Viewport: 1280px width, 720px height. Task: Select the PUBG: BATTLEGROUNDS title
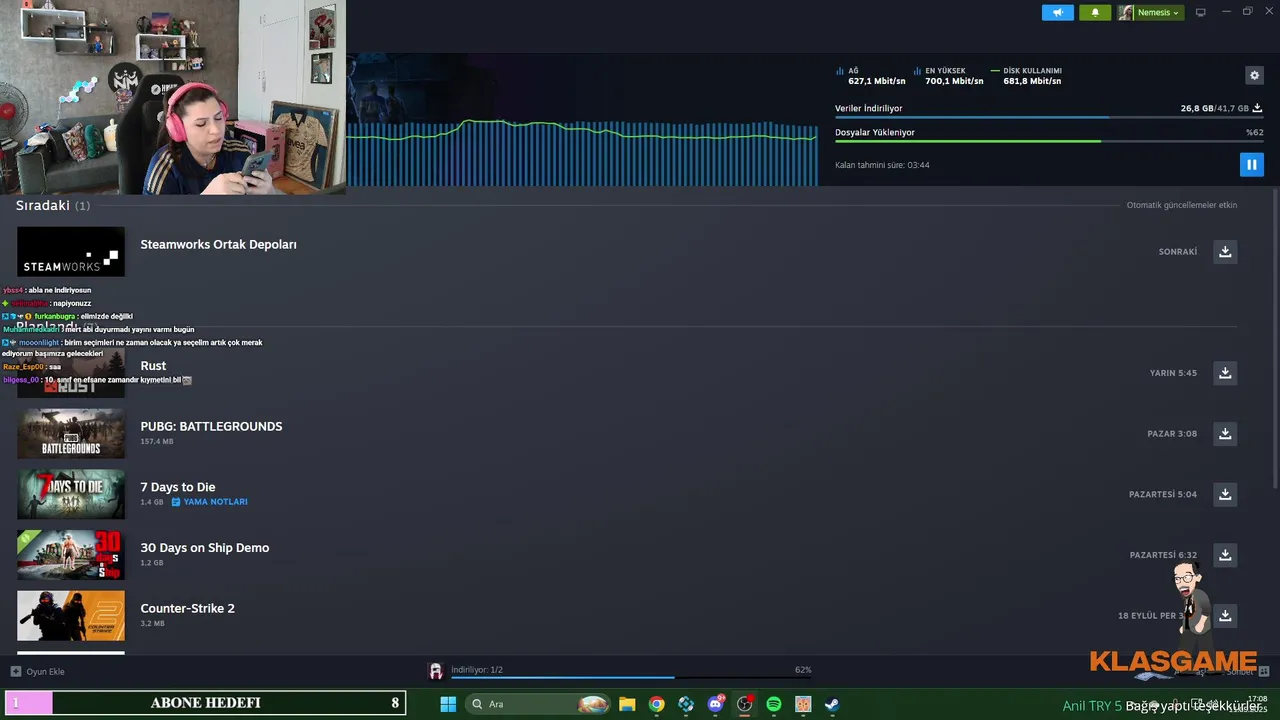pos(211,426)
